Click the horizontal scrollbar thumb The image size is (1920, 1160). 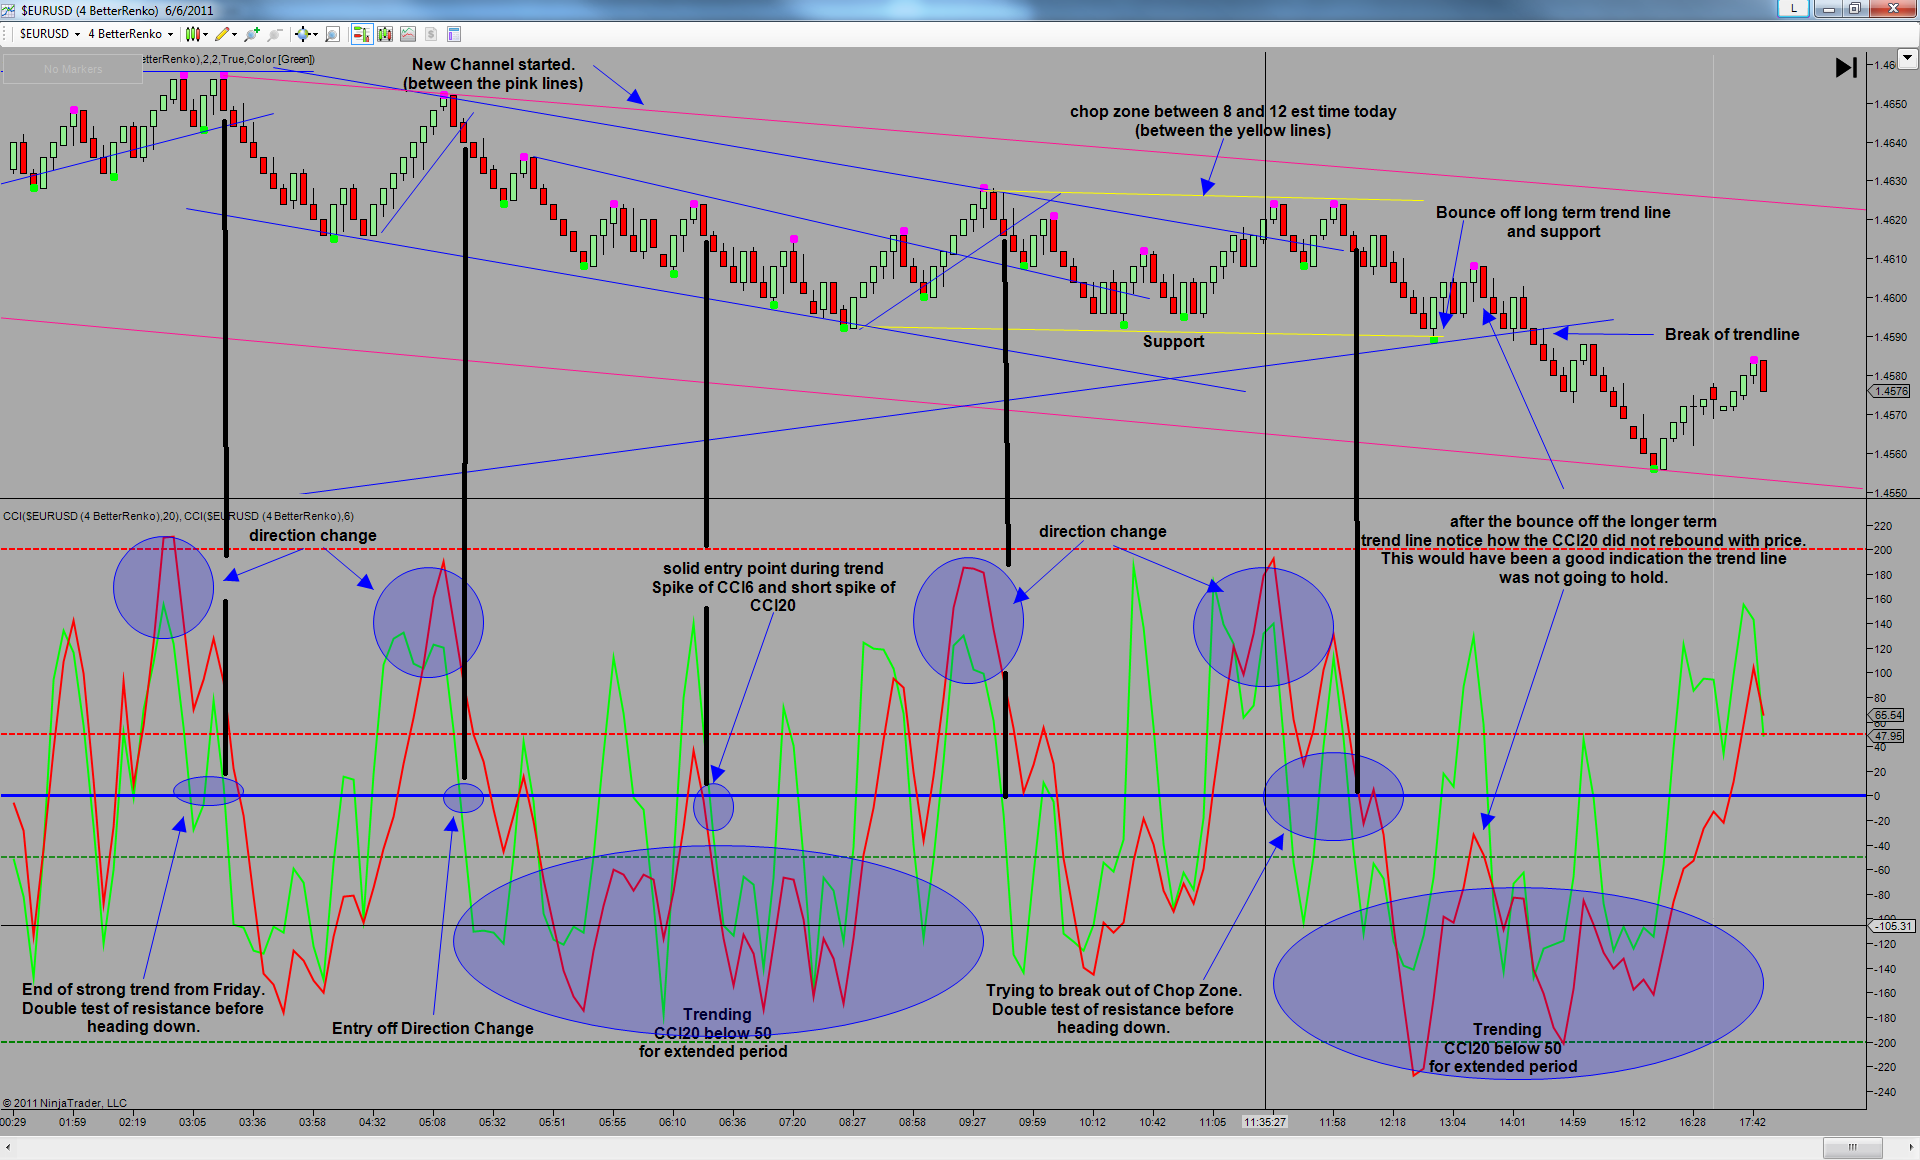coord(1852,1147)
